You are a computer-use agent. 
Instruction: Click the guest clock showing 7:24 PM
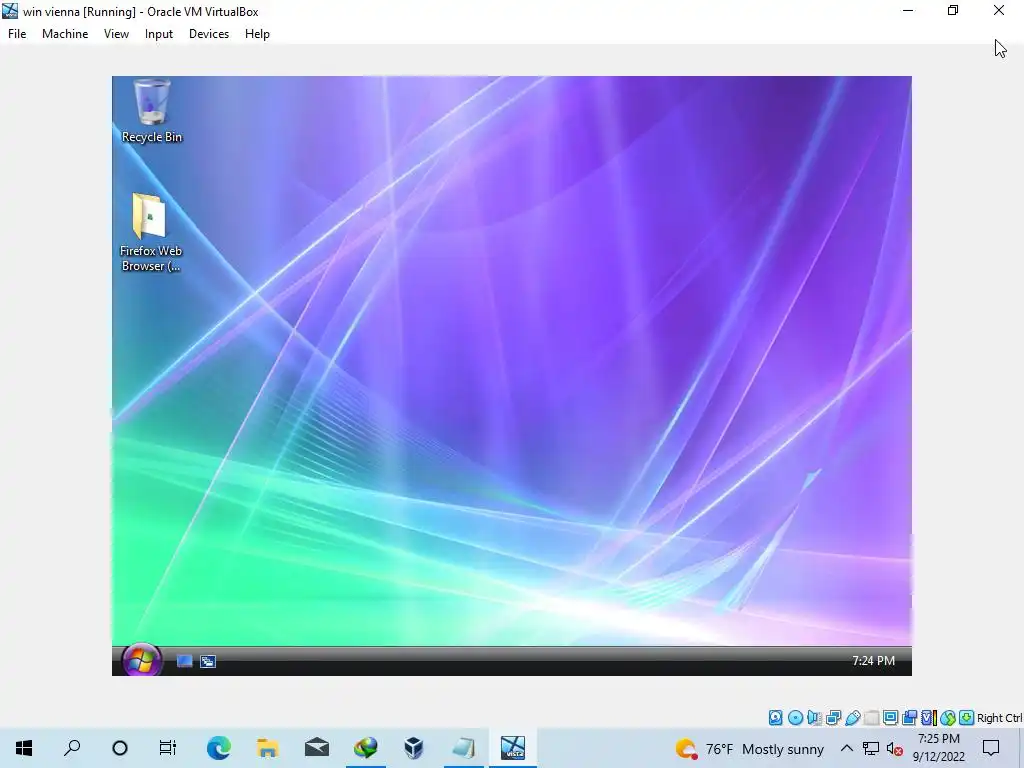[x=873, y=661]
